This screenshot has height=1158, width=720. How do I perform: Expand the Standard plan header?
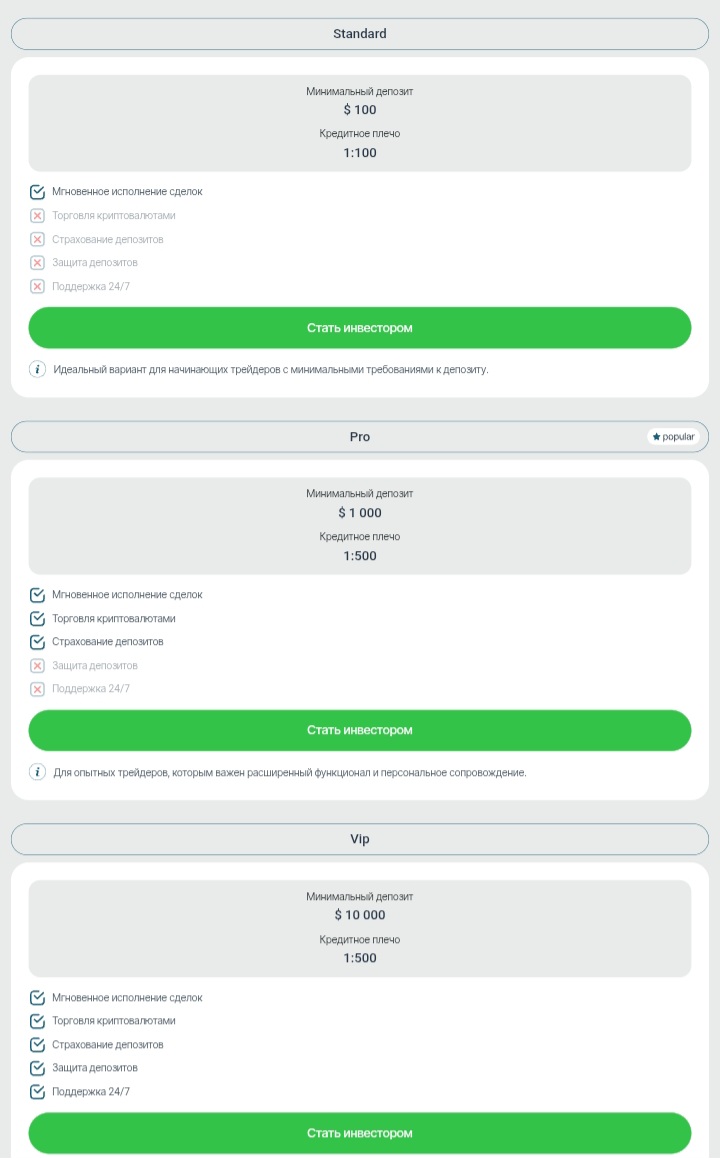click(x=359, y=33)
